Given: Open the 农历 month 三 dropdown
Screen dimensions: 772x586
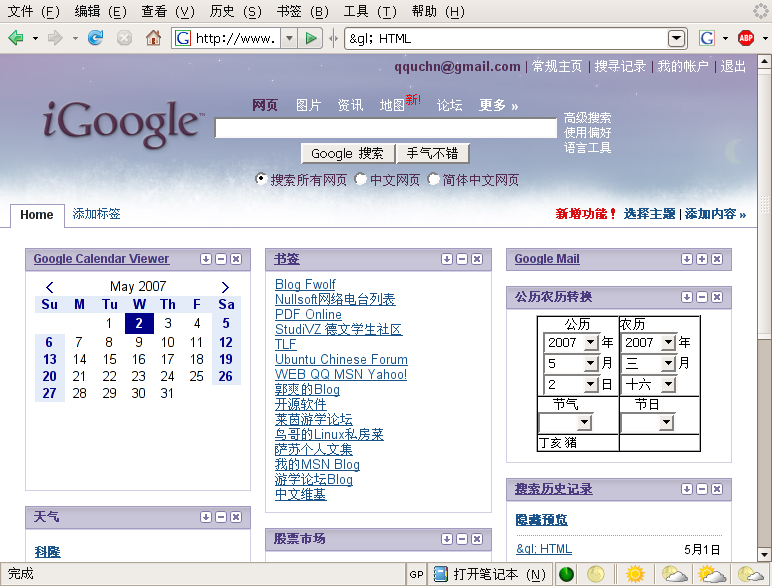Looking at the screenshot, I should (668, 363).
